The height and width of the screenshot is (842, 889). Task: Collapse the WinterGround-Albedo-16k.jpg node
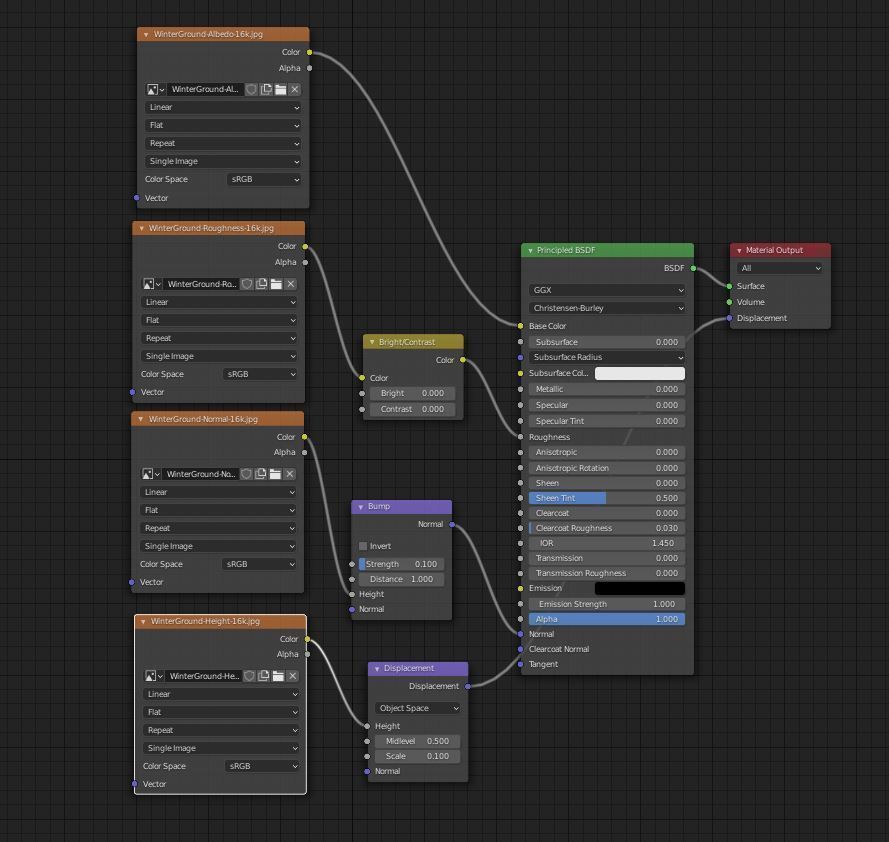tap(146, 35)
